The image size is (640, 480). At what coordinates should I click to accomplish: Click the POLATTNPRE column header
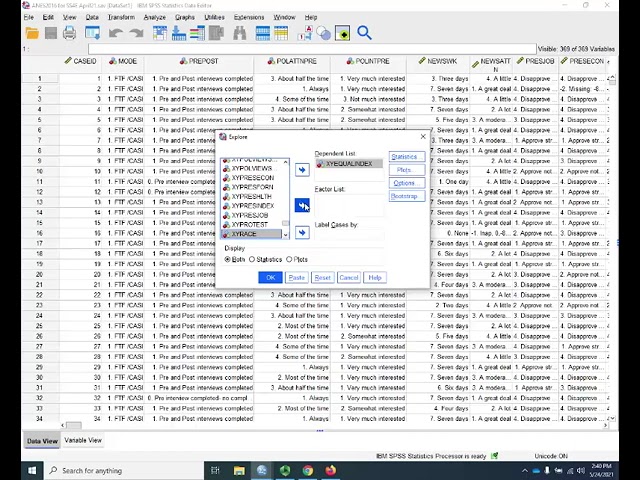click(292, 61)
